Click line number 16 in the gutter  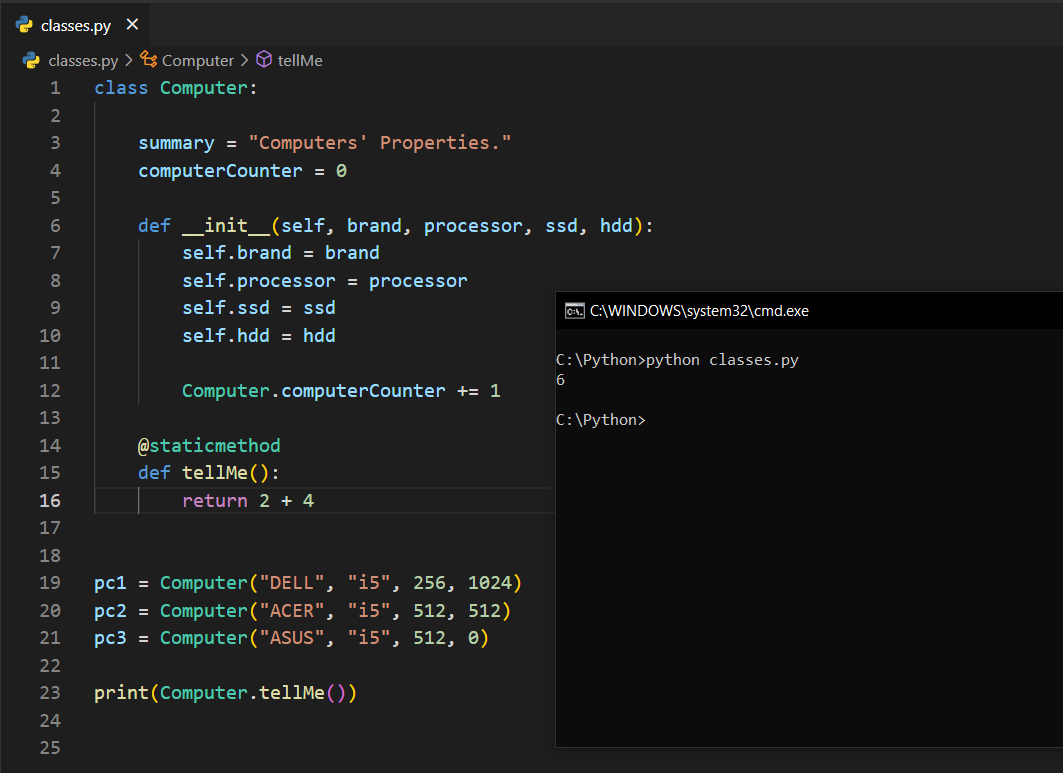pyautogui.click(x=50, y=500)
